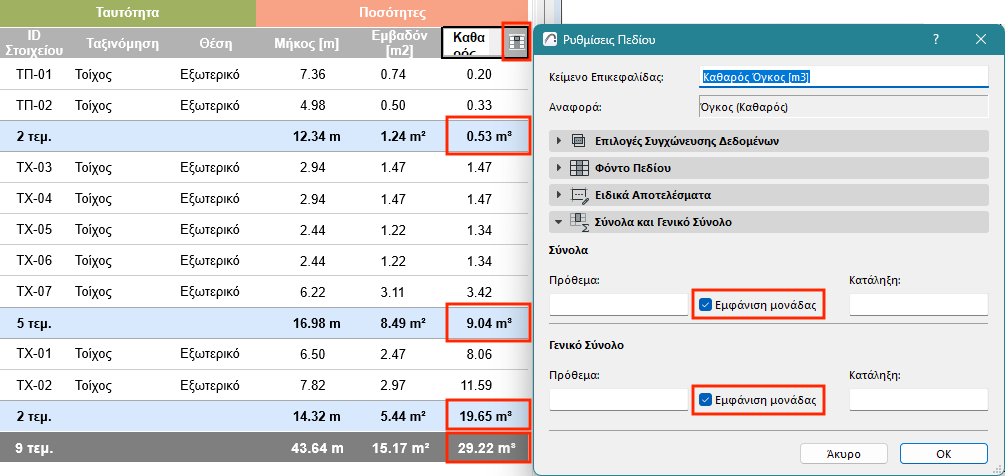This screenshot has width=1005, height=476.
Task: Expand Επιλογές Συγχώνευσης Δεδομένων panel arrow
Action: [559, 140]
